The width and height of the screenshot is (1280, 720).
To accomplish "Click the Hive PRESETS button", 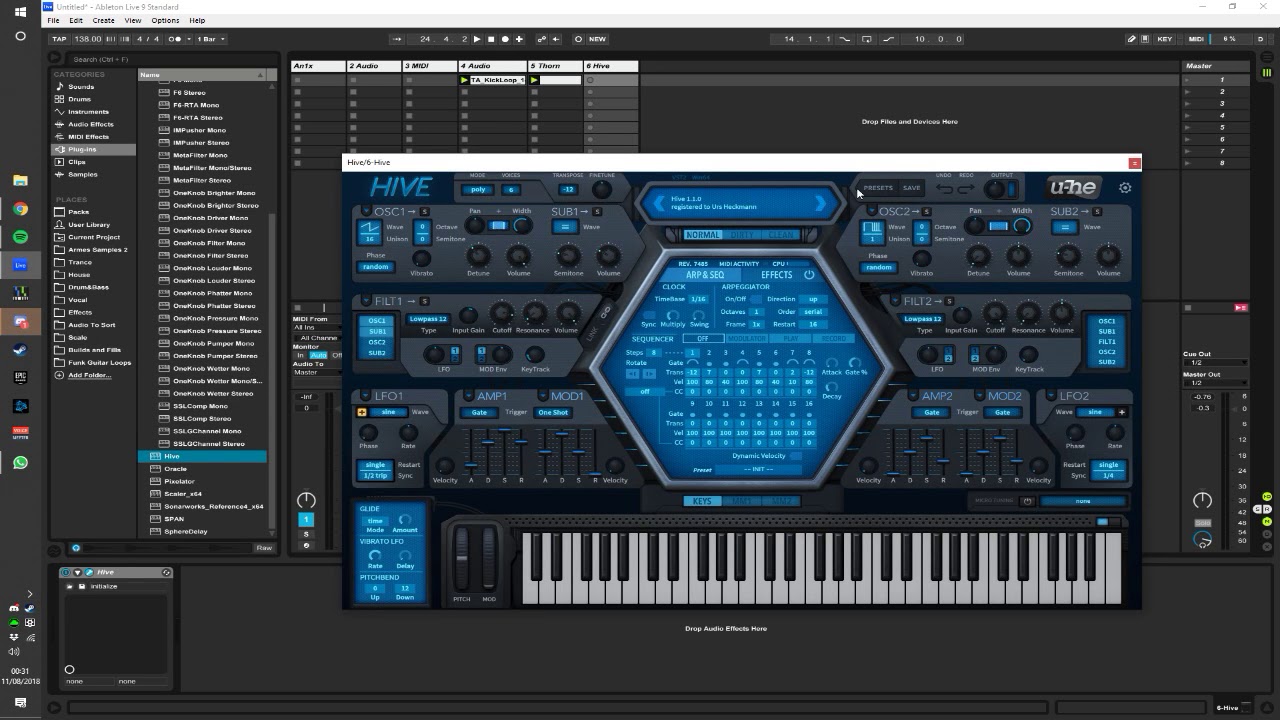I will tap(878, 188).
